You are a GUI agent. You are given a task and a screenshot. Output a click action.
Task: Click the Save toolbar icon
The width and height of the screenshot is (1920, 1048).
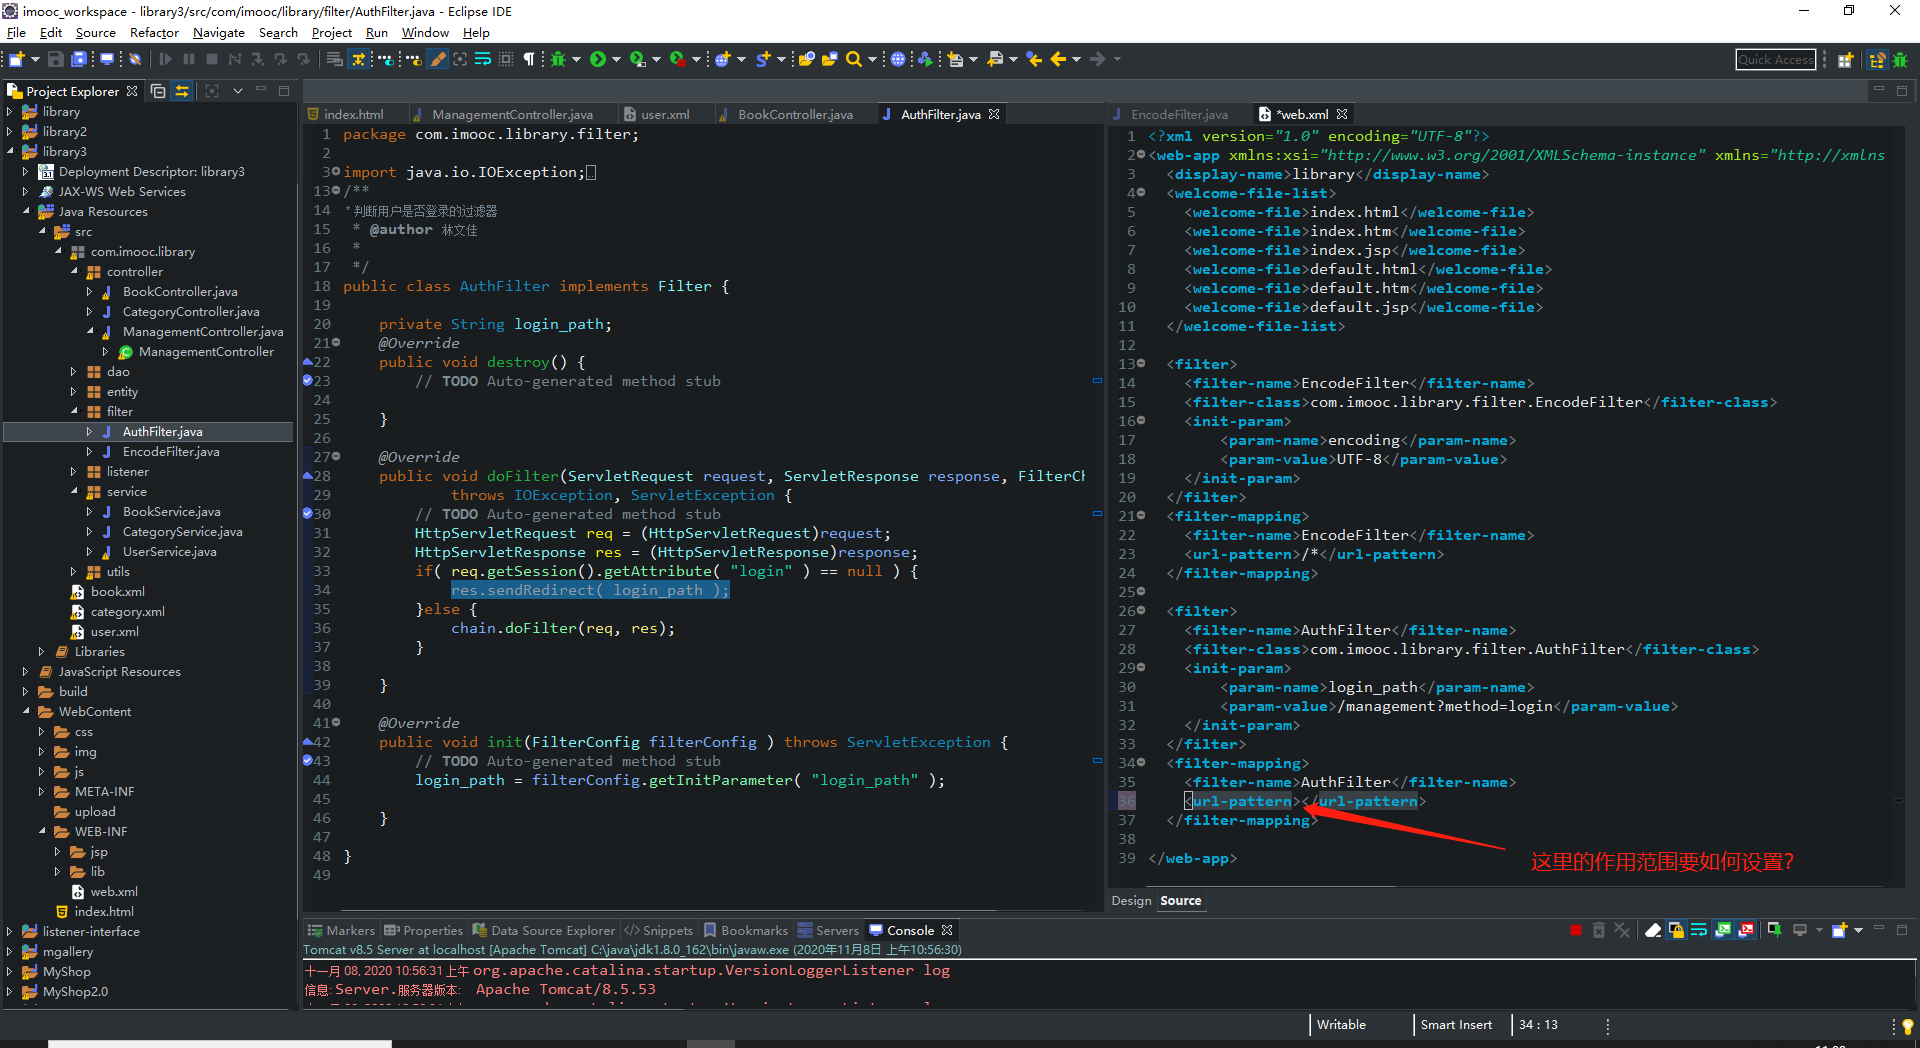click(x=56, y=60)
